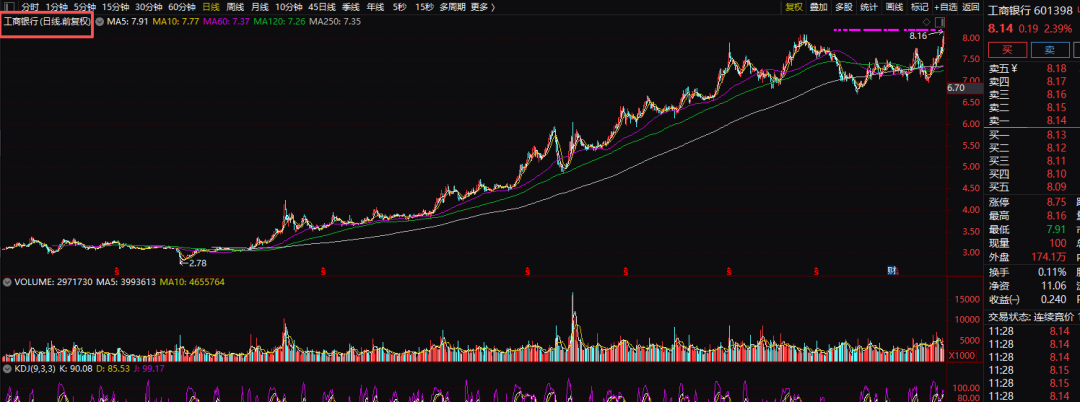Screen dimensions: 1080x402
Task: Open the 标记 marker tool
Action: pyautogui.click(x=920, y=8)
